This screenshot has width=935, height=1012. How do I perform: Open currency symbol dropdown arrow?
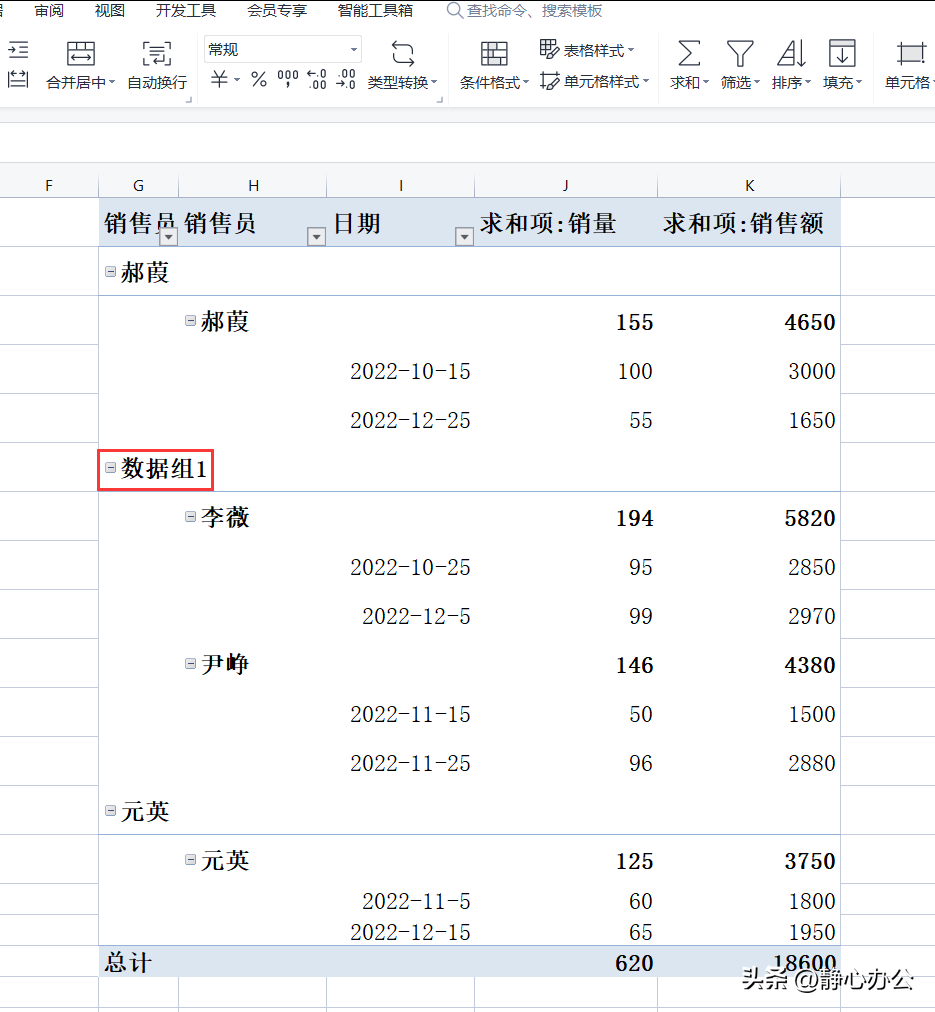coord(237,79)
